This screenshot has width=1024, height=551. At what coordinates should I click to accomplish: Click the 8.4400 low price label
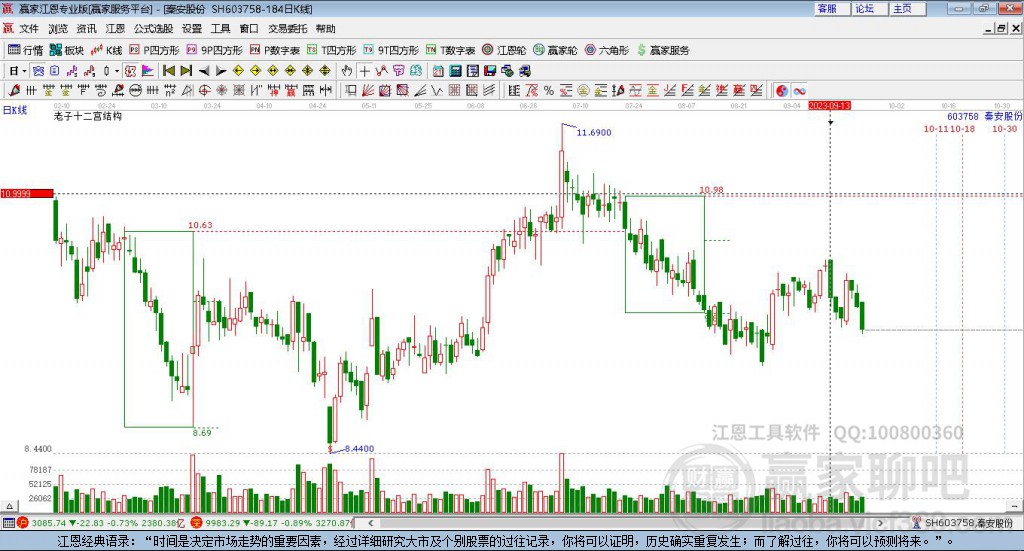[x=359, y=449]
